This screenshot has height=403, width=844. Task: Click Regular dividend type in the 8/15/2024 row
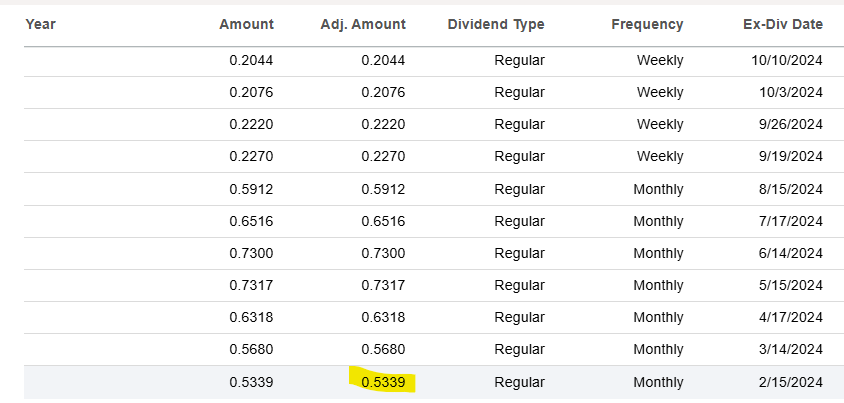tap(519, 189)
